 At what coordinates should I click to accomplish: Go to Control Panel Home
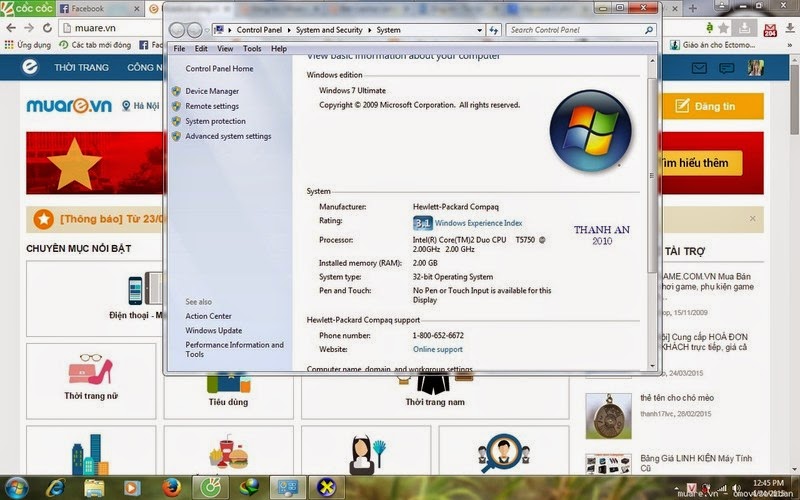click(219, 68)
